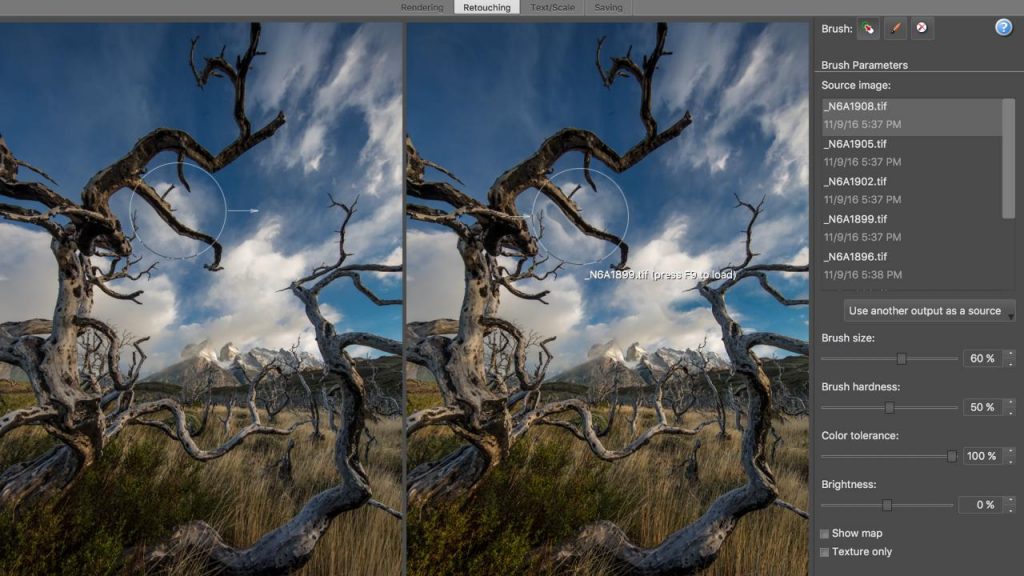The width and height of the screenshot is (1024, 576).
Task: Switch to the Rendering tab
Action: click(x=422, y=7)
